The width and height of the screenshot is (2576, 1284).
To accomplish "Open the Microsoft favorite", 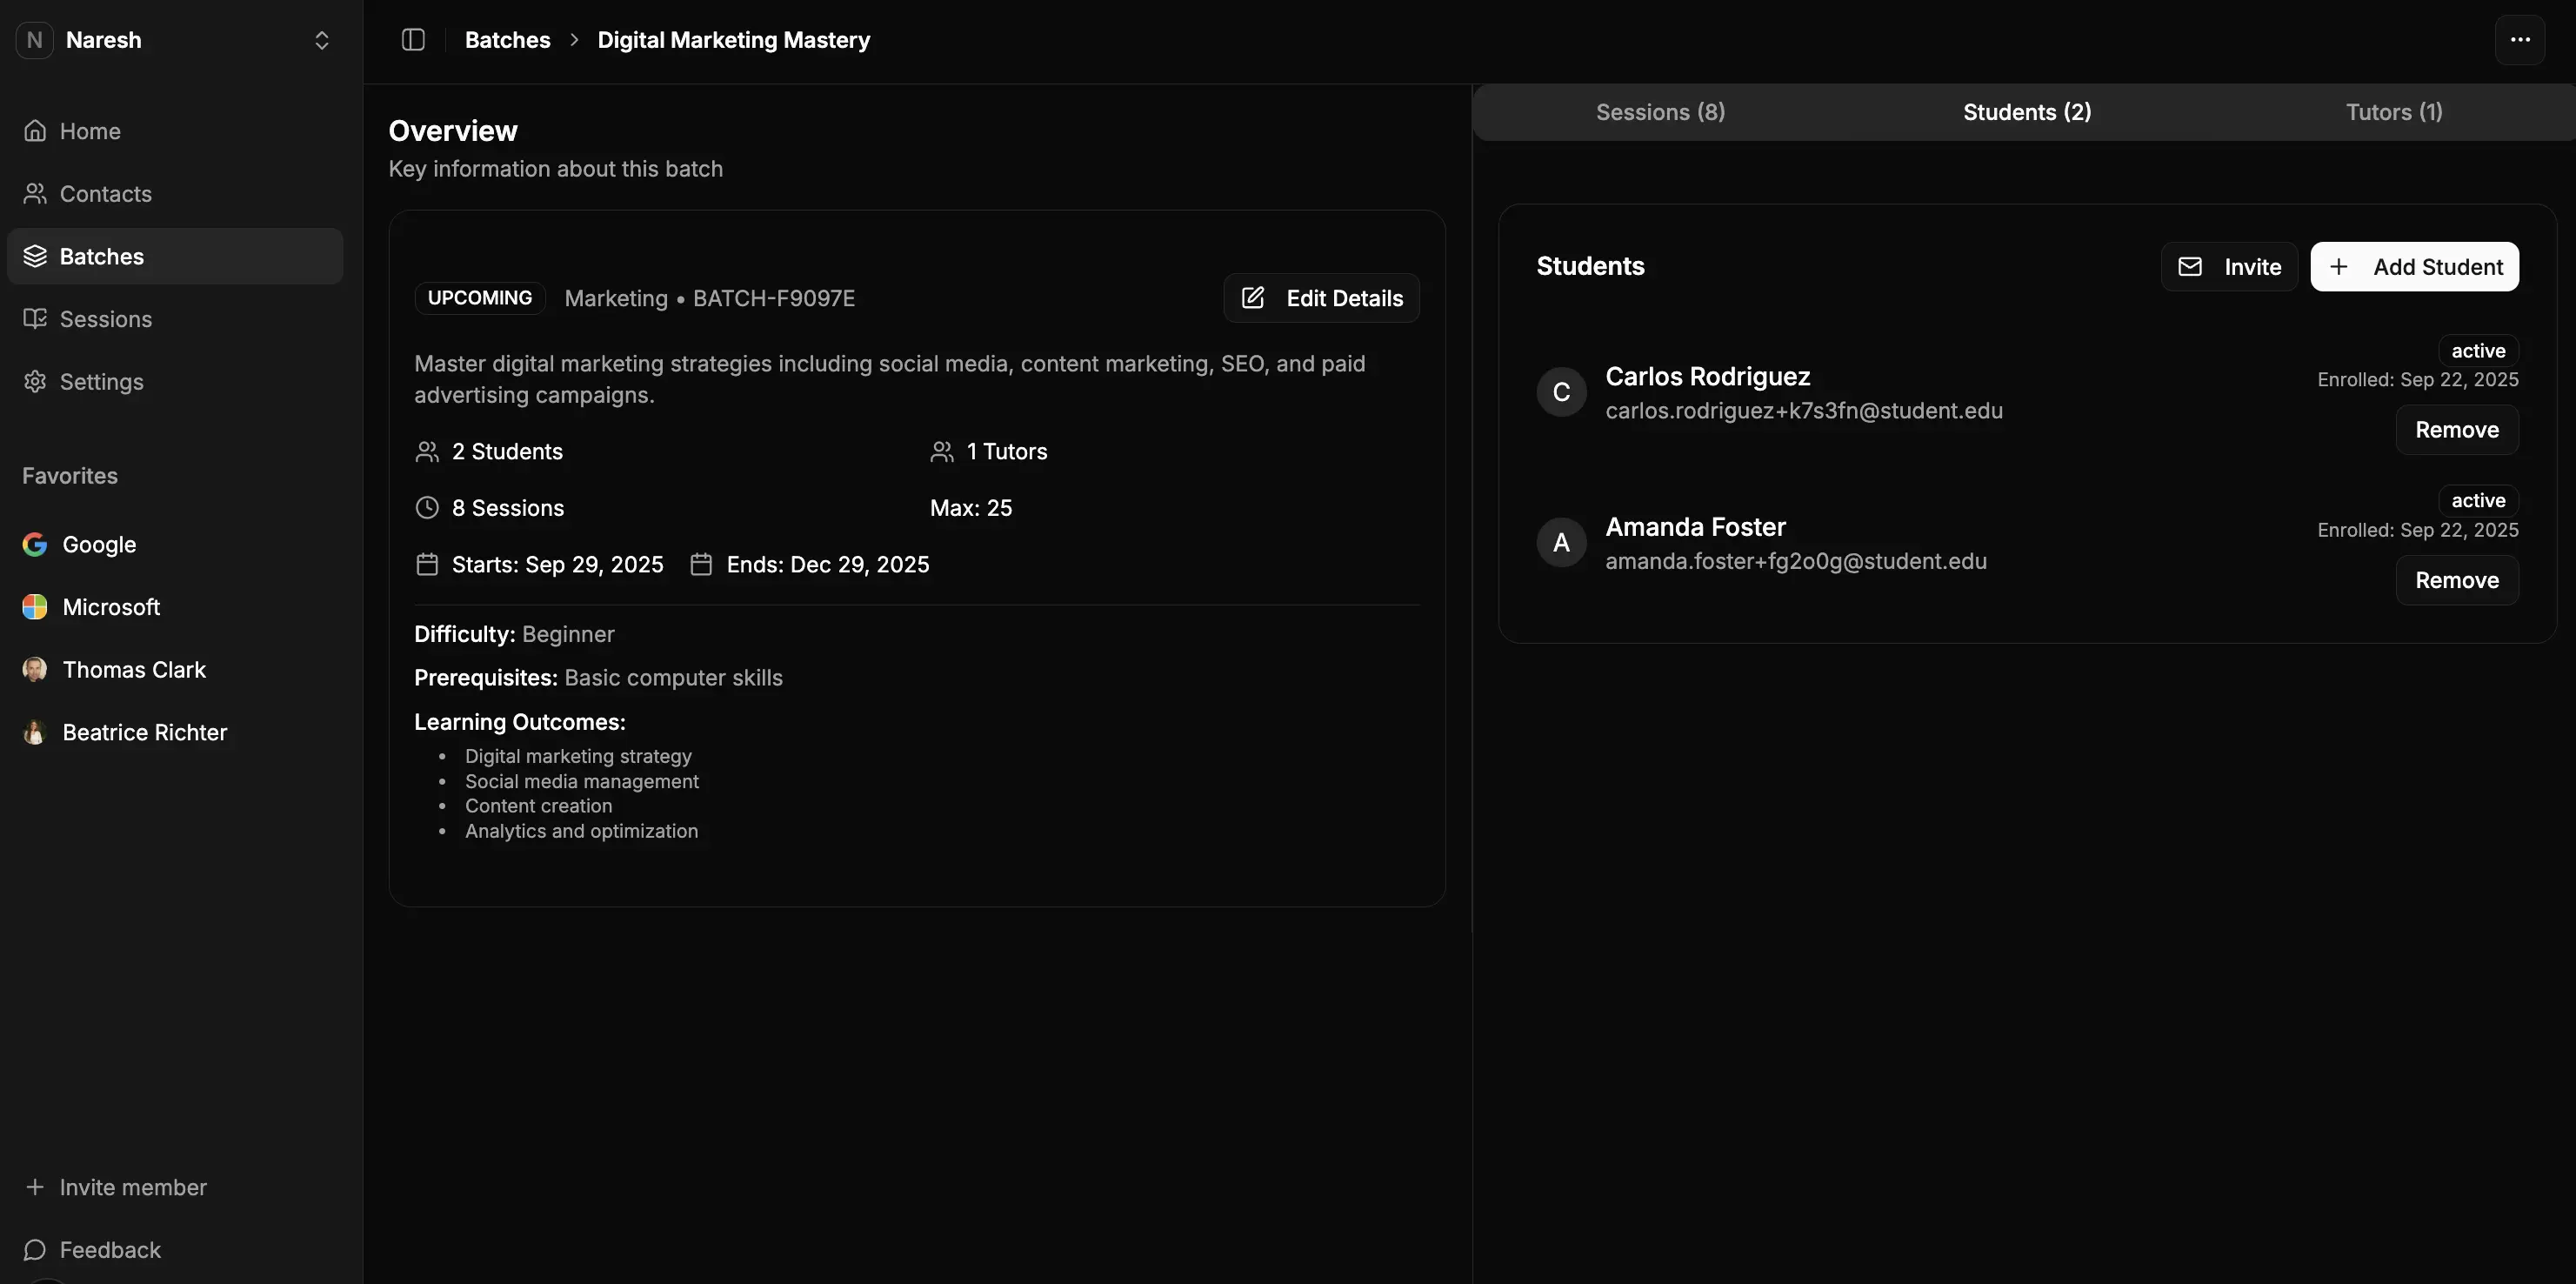I will [110, 607].
